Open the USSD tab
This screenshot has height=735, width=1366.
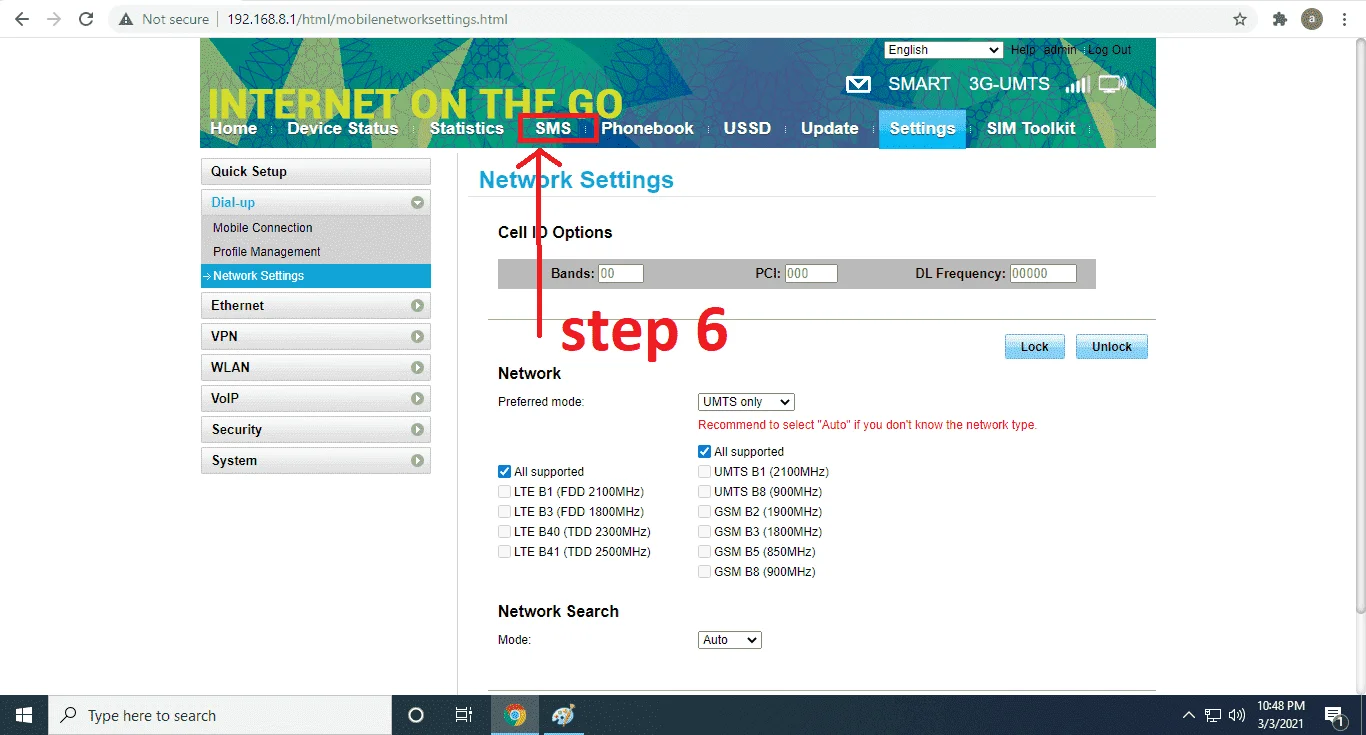pos(747,128)
